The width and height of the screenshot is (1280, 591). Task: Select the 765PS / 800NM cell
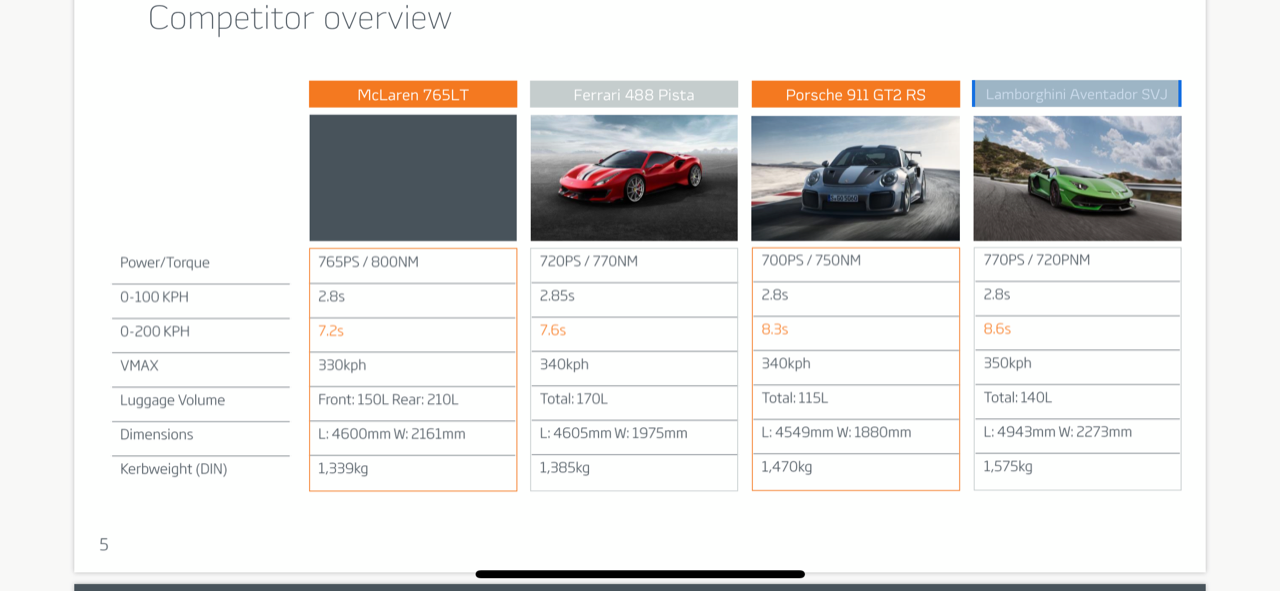click(368, 262)
